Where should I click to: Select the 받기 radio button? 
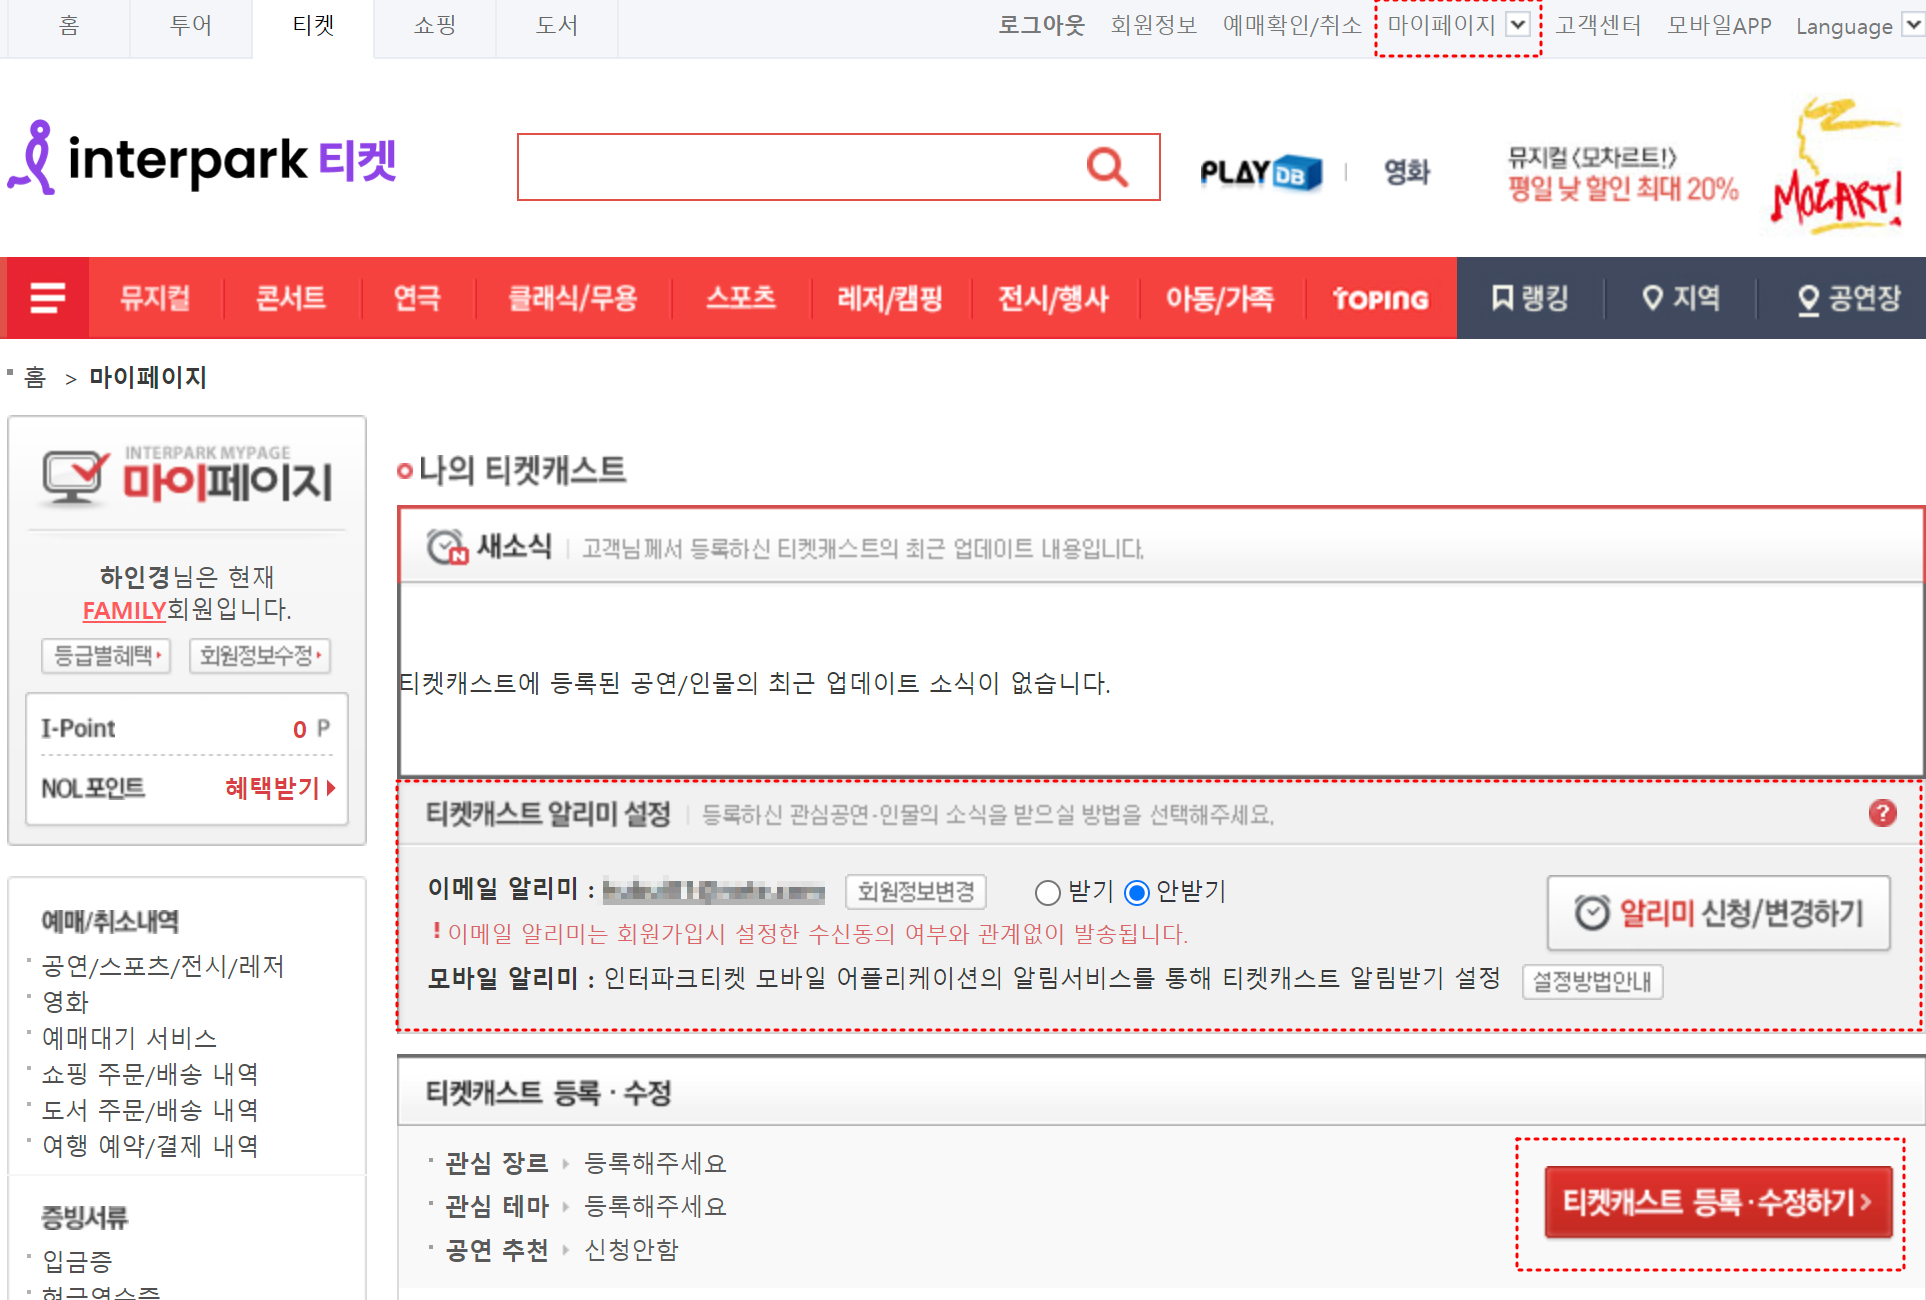click(x=1047, y=893)
